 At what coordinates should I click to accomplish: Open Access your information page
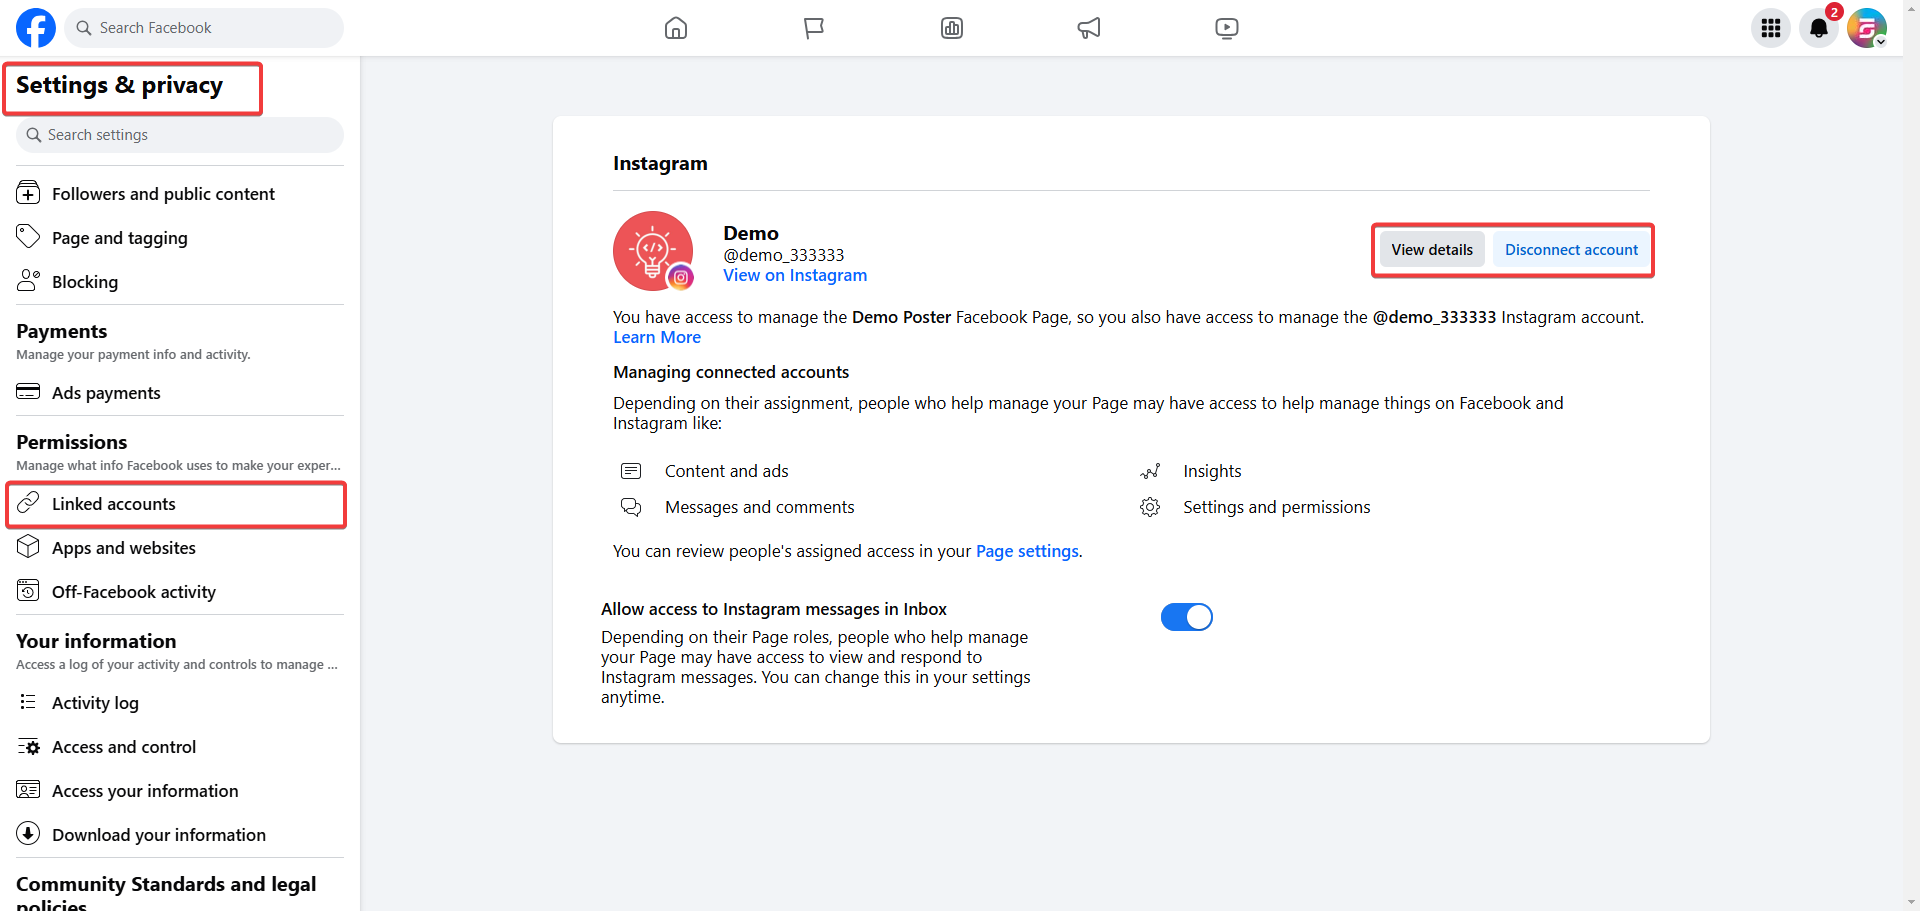point(180,791)
